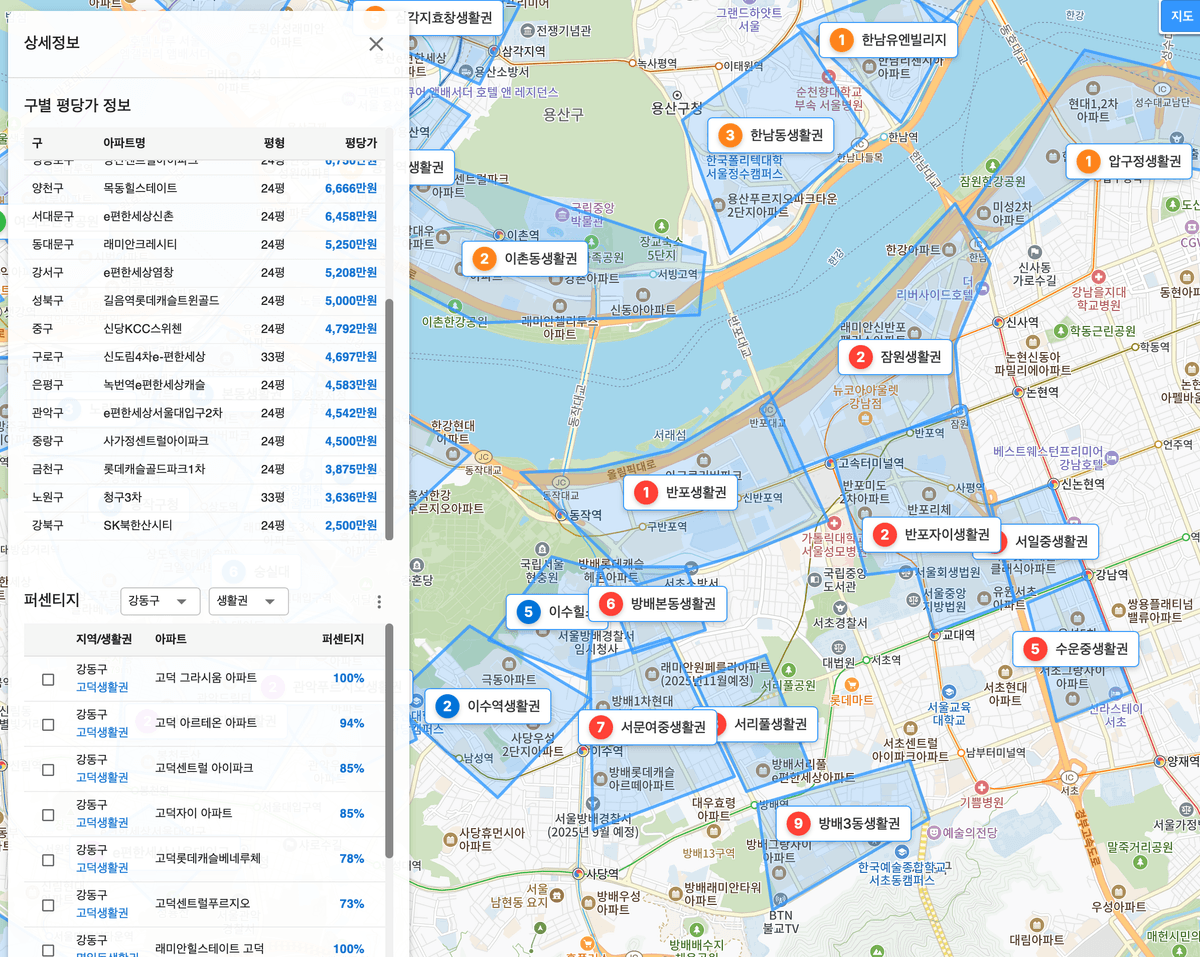Enable the 고덕자이 아파트 checkbox
This screenshot has width=1200, height=957.
48,815
